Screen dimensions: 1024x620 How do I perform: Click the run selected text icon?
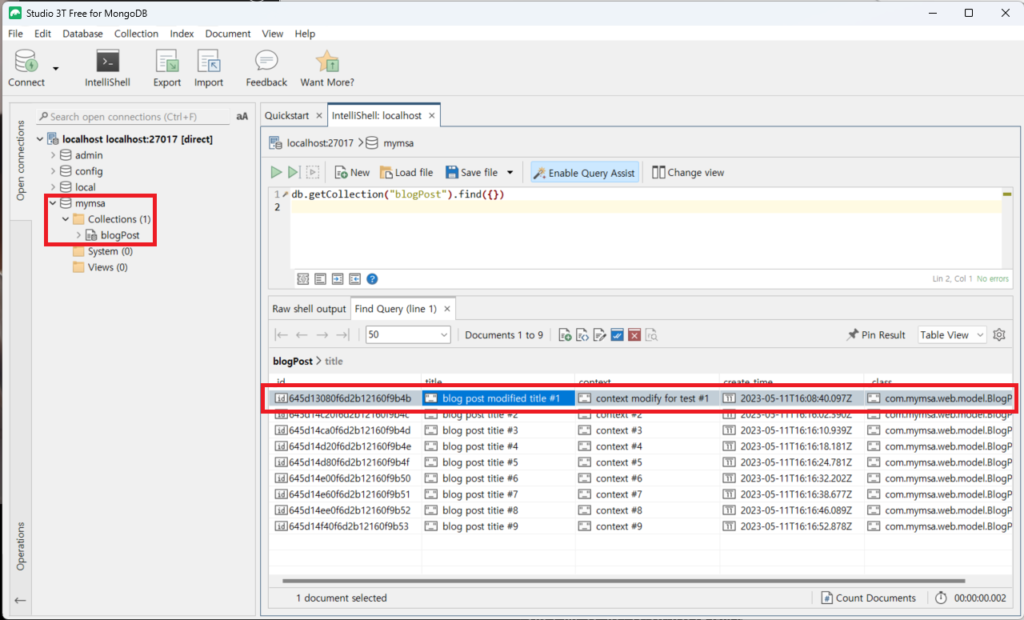(312, 172)
